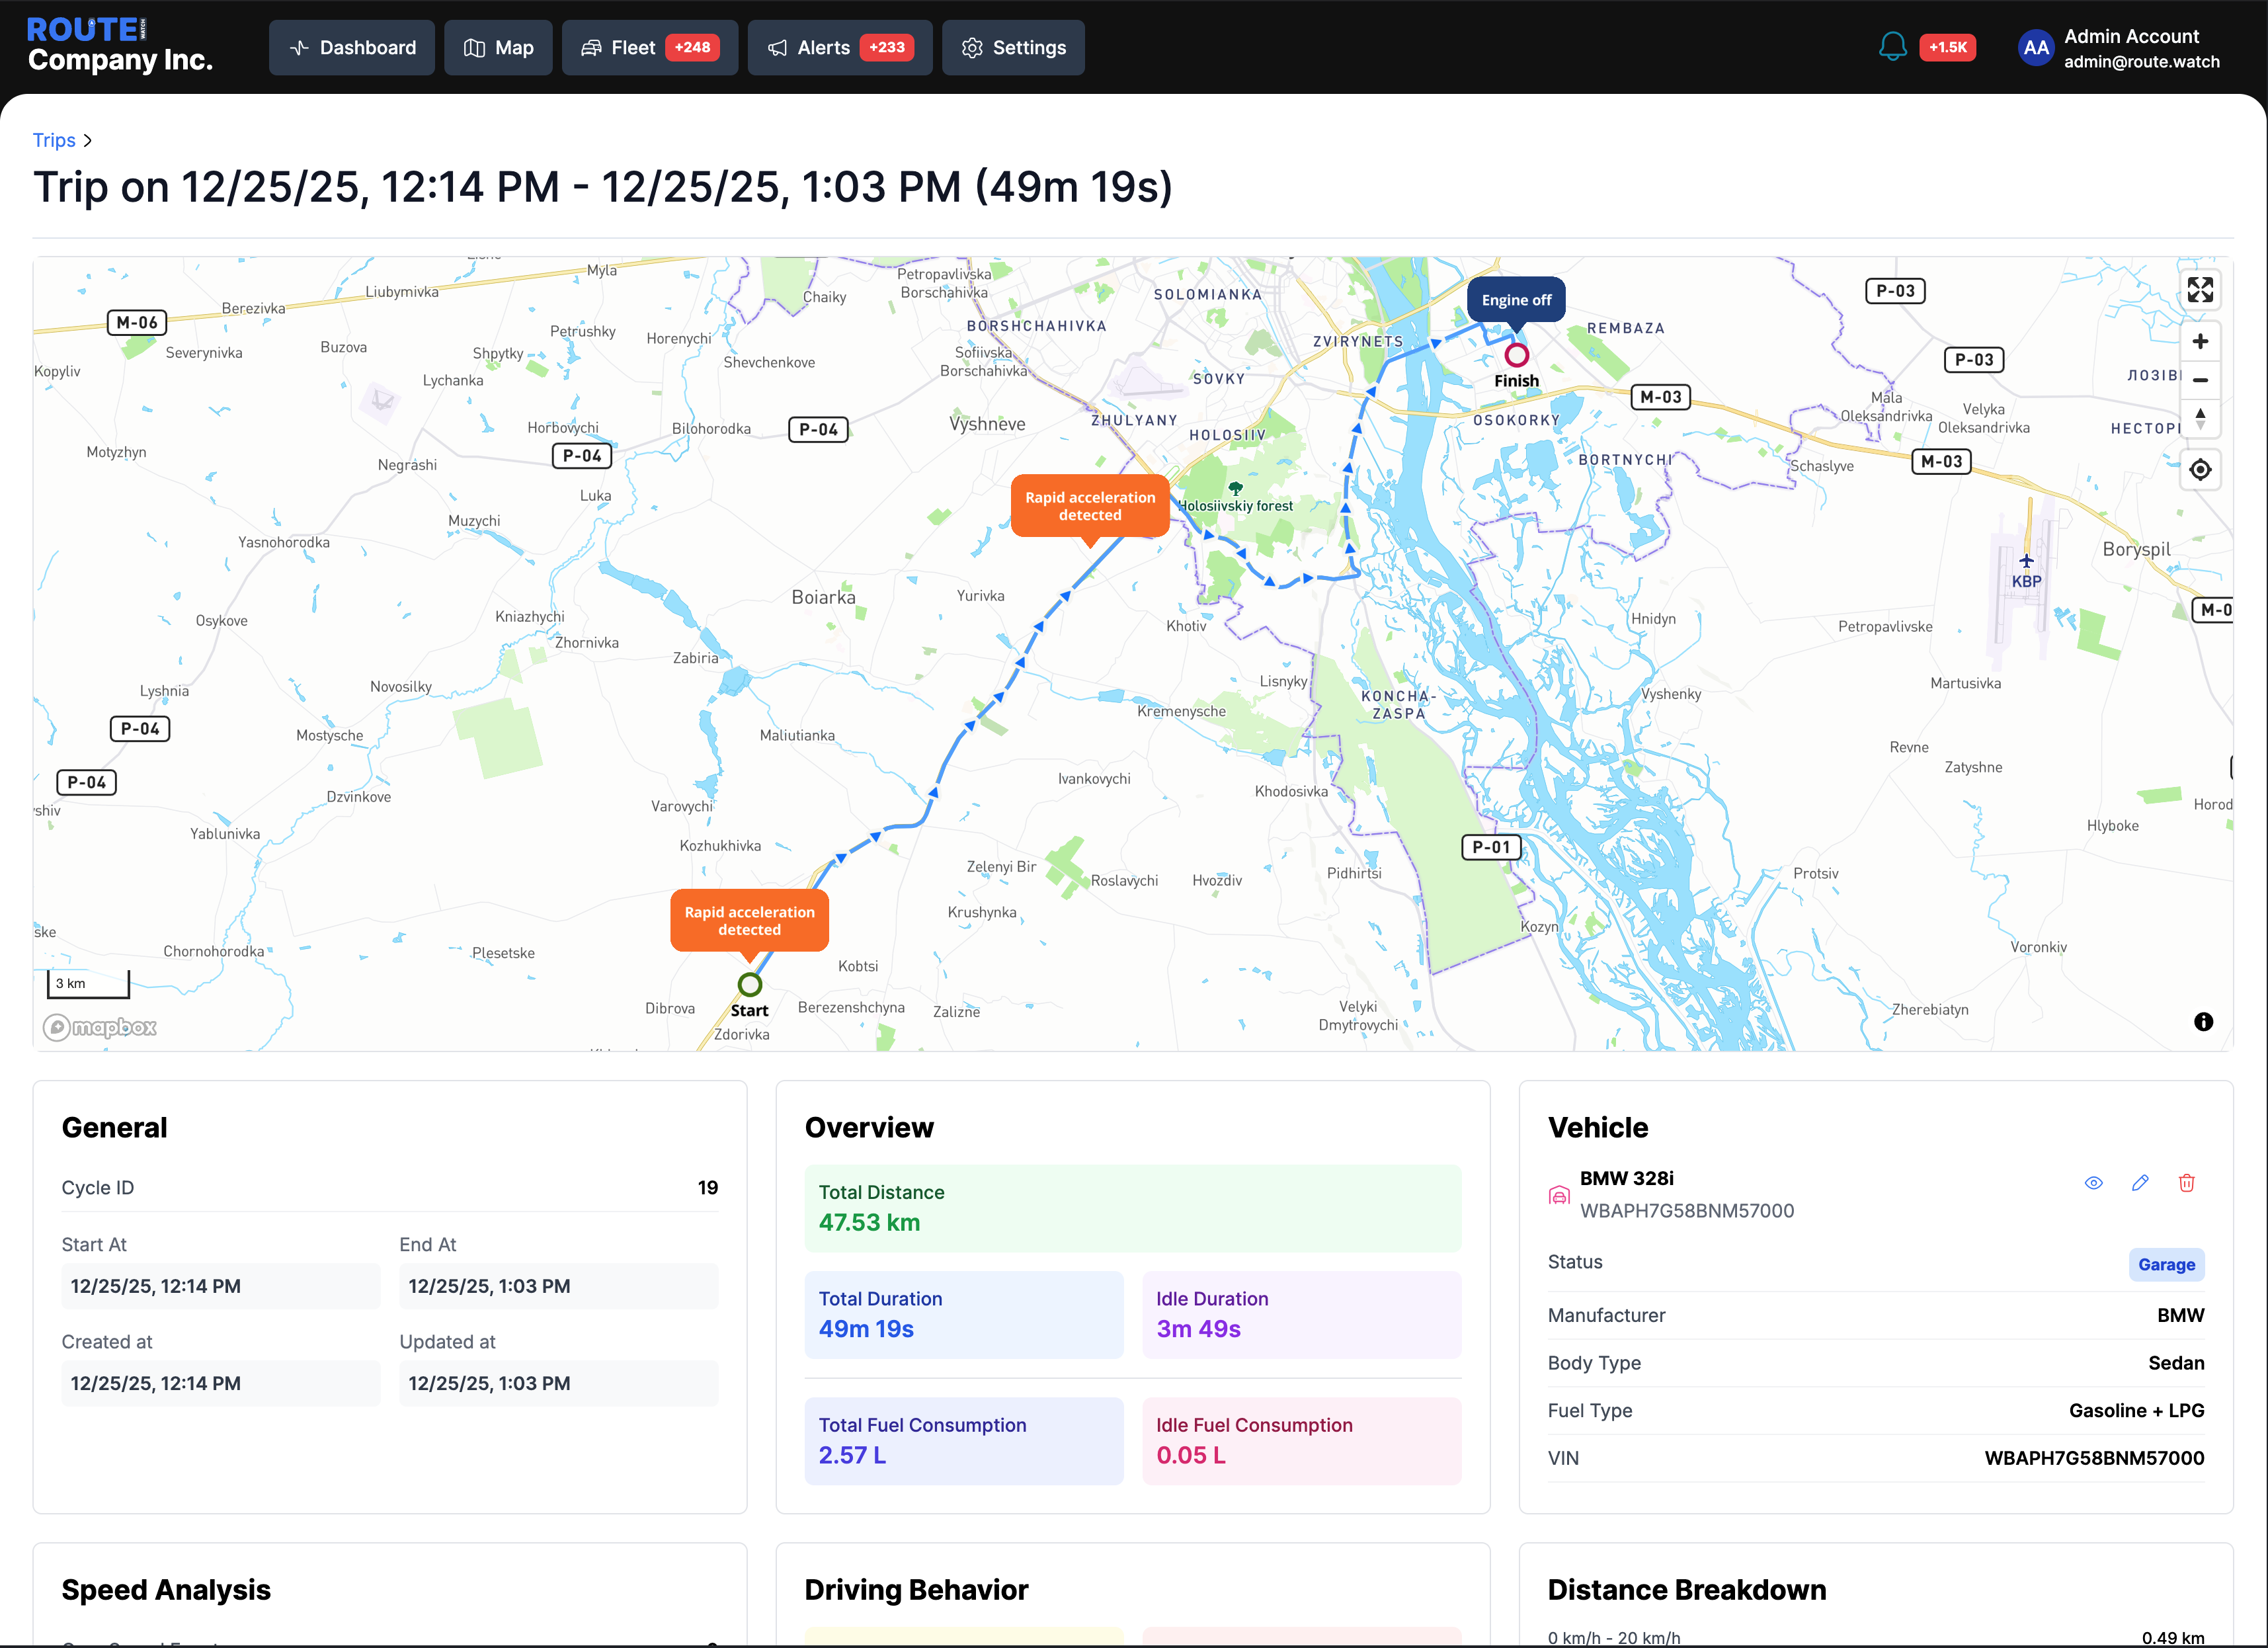The image size is (2268, 1648).
Task: Open the notifications bell
Action: coord(1892,47)
